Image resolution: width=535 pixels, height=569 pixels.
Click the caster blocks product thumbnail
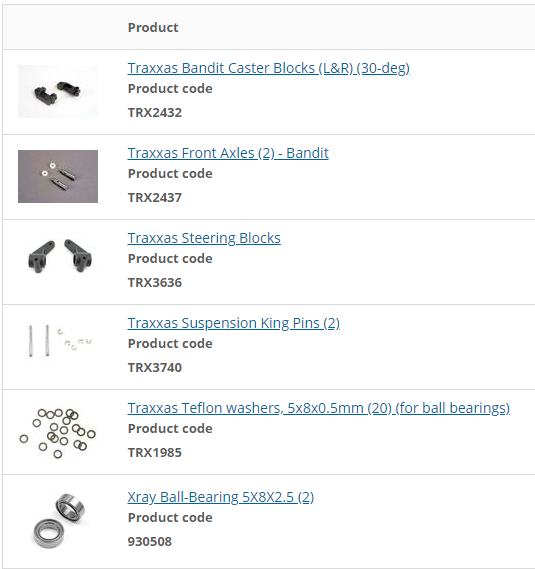pos(58,91)
